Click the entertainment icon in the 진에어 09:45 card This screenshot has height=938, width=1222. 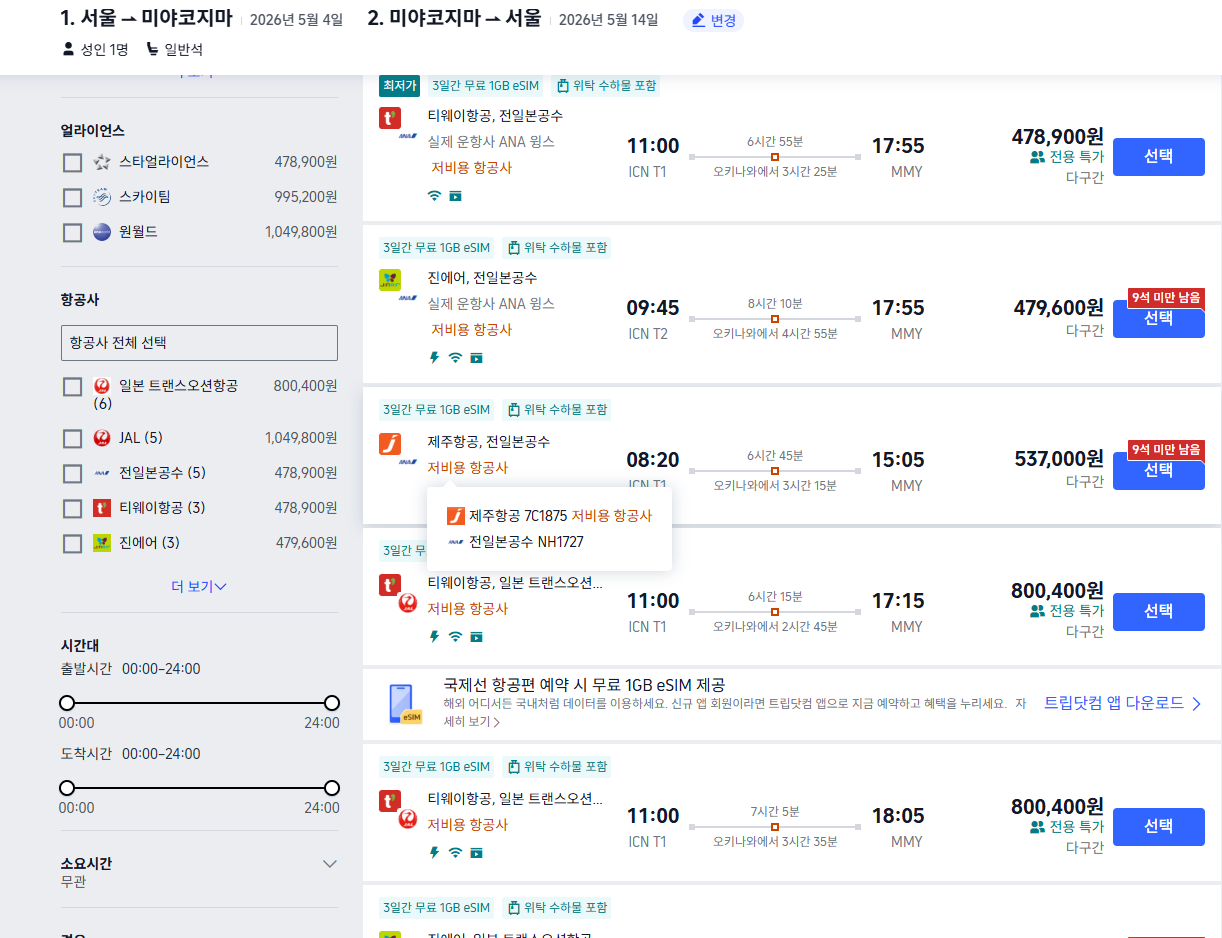[x=477, y=358]
